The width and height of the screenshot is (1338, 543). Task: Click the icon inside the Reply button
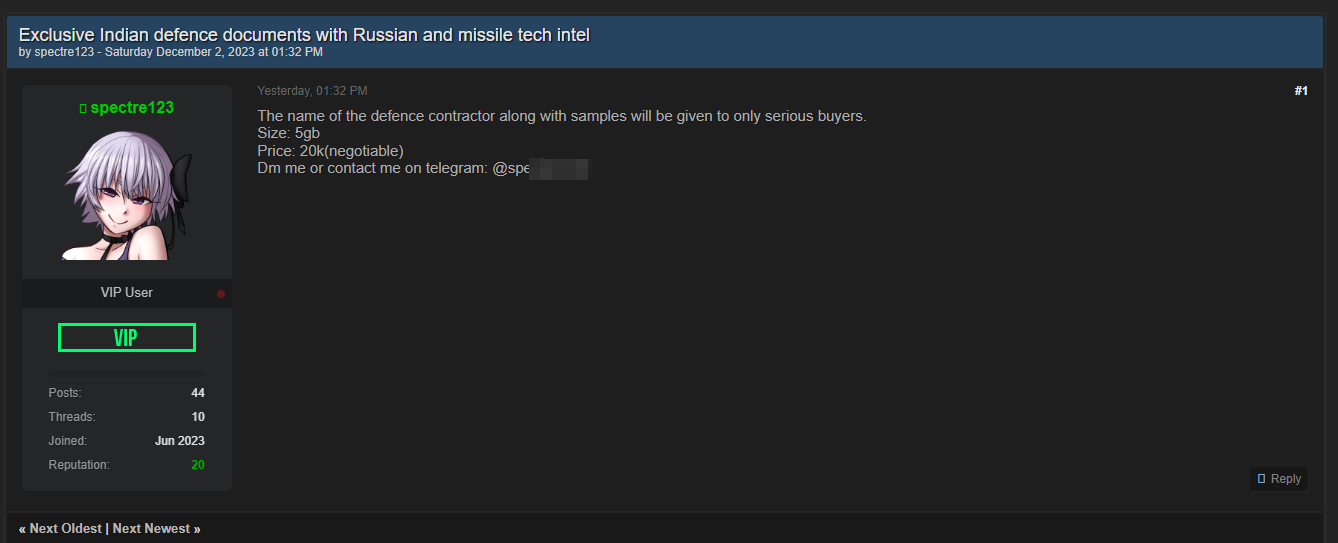click(x=1261, y=479)
